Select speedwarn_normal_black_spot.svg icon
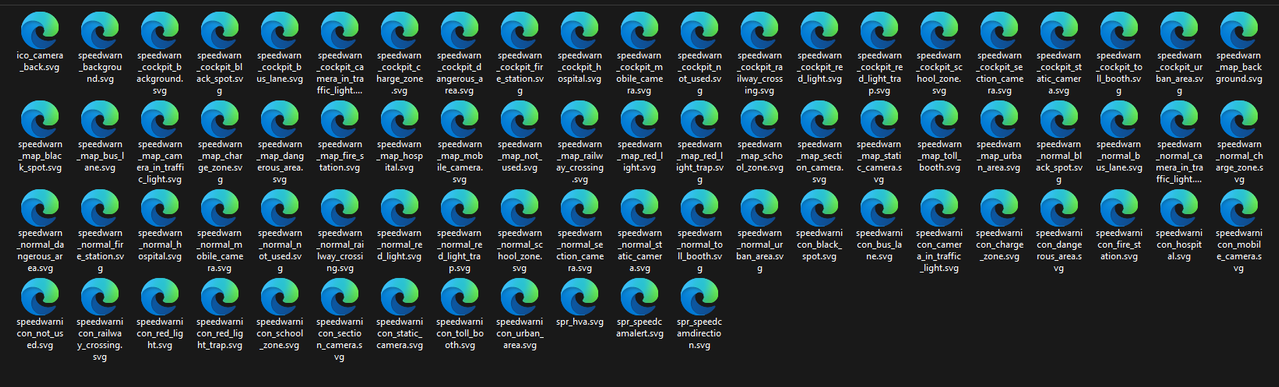 pyautogui.click(x=1060, y=119)
